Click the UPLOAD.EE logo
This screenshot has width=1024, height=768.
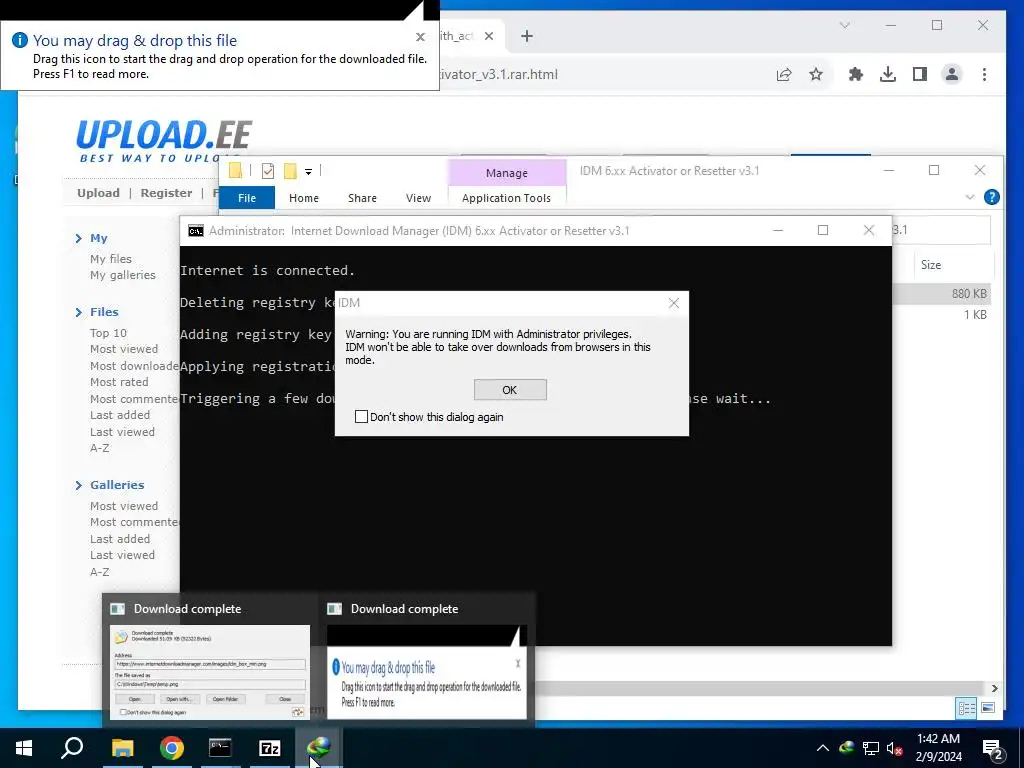163,140
